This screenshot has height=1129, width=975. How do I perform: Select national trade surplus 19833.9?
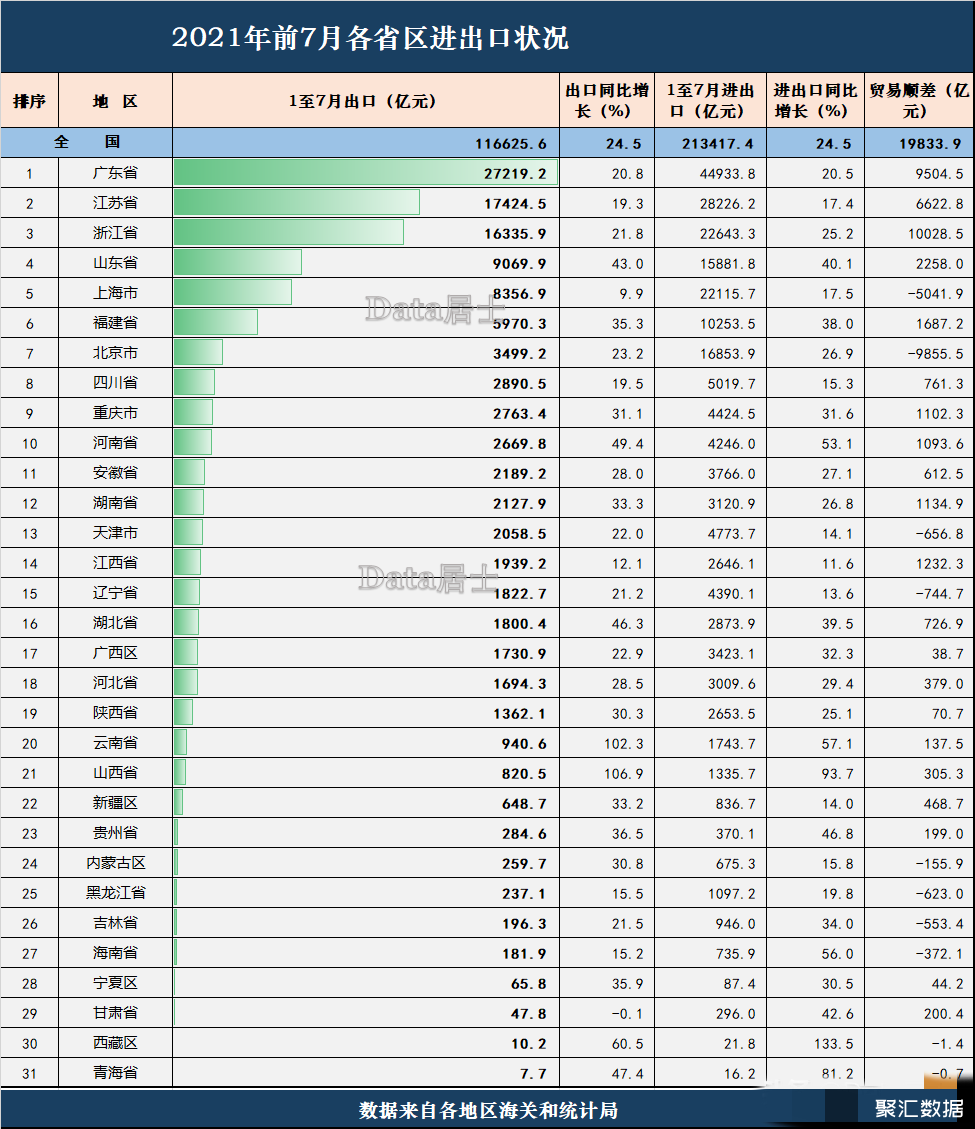point(930,144)
